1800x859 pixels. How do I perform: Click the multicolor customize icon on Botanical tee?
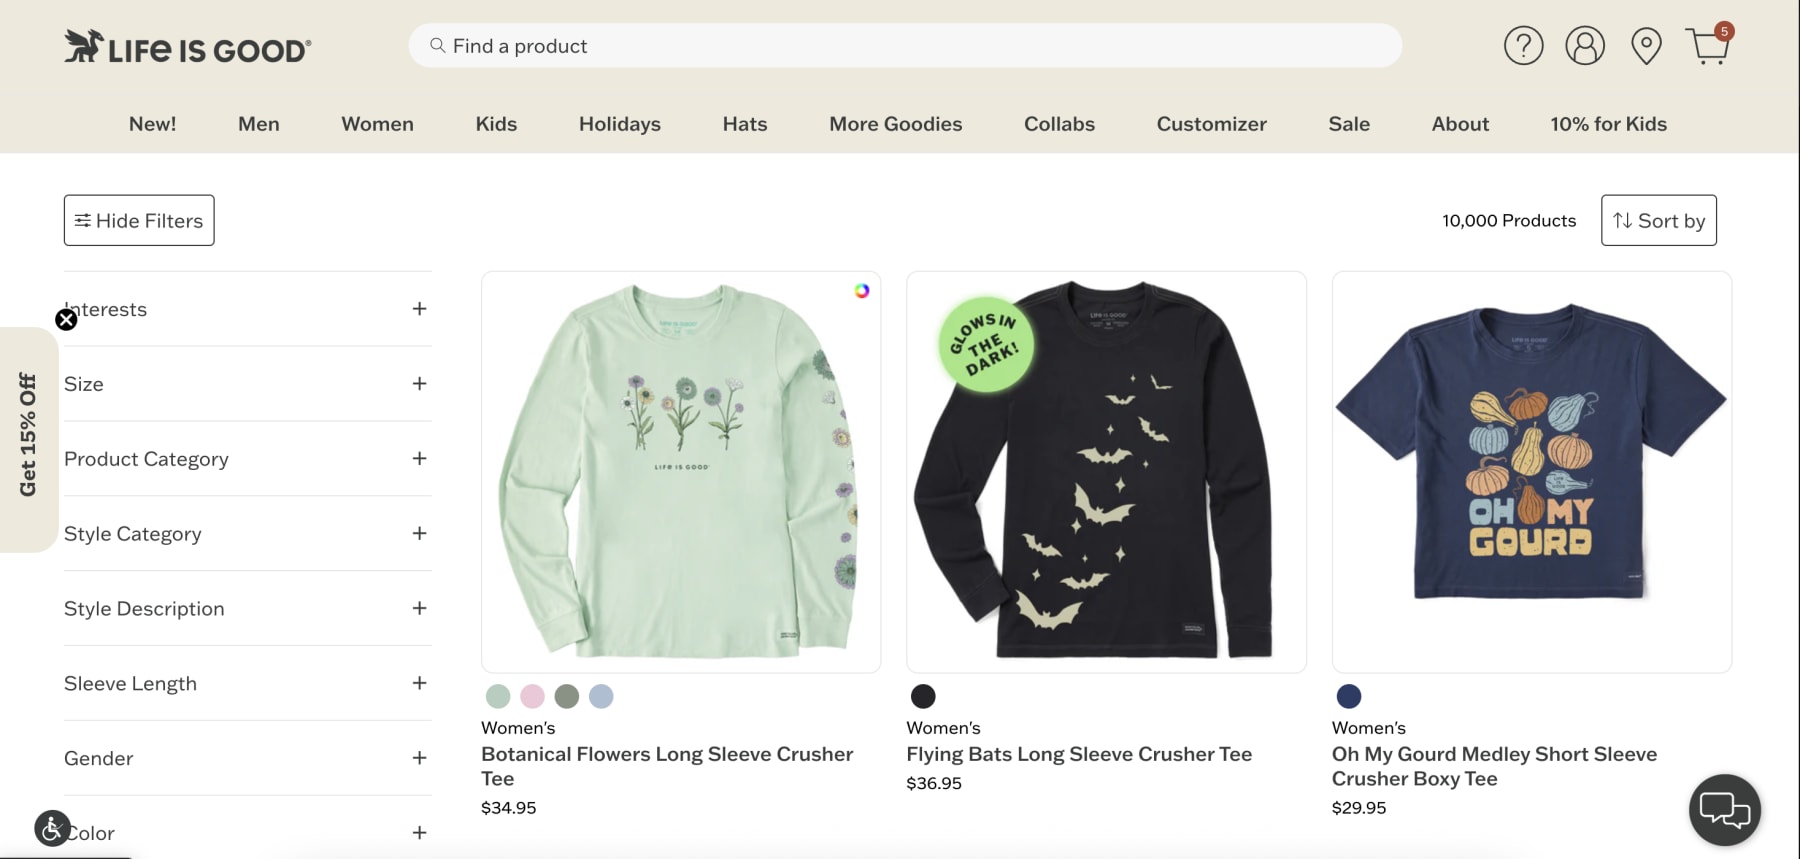861,291
